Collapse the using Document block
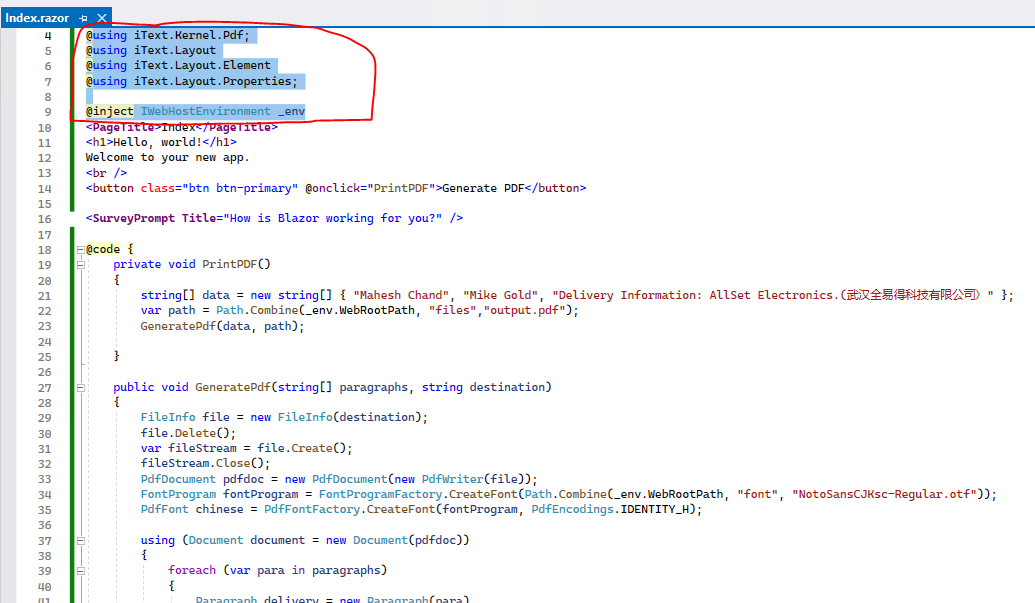The height and width of the screenshot is (603, 1035). pyautogui.click(x=81, y=541)
